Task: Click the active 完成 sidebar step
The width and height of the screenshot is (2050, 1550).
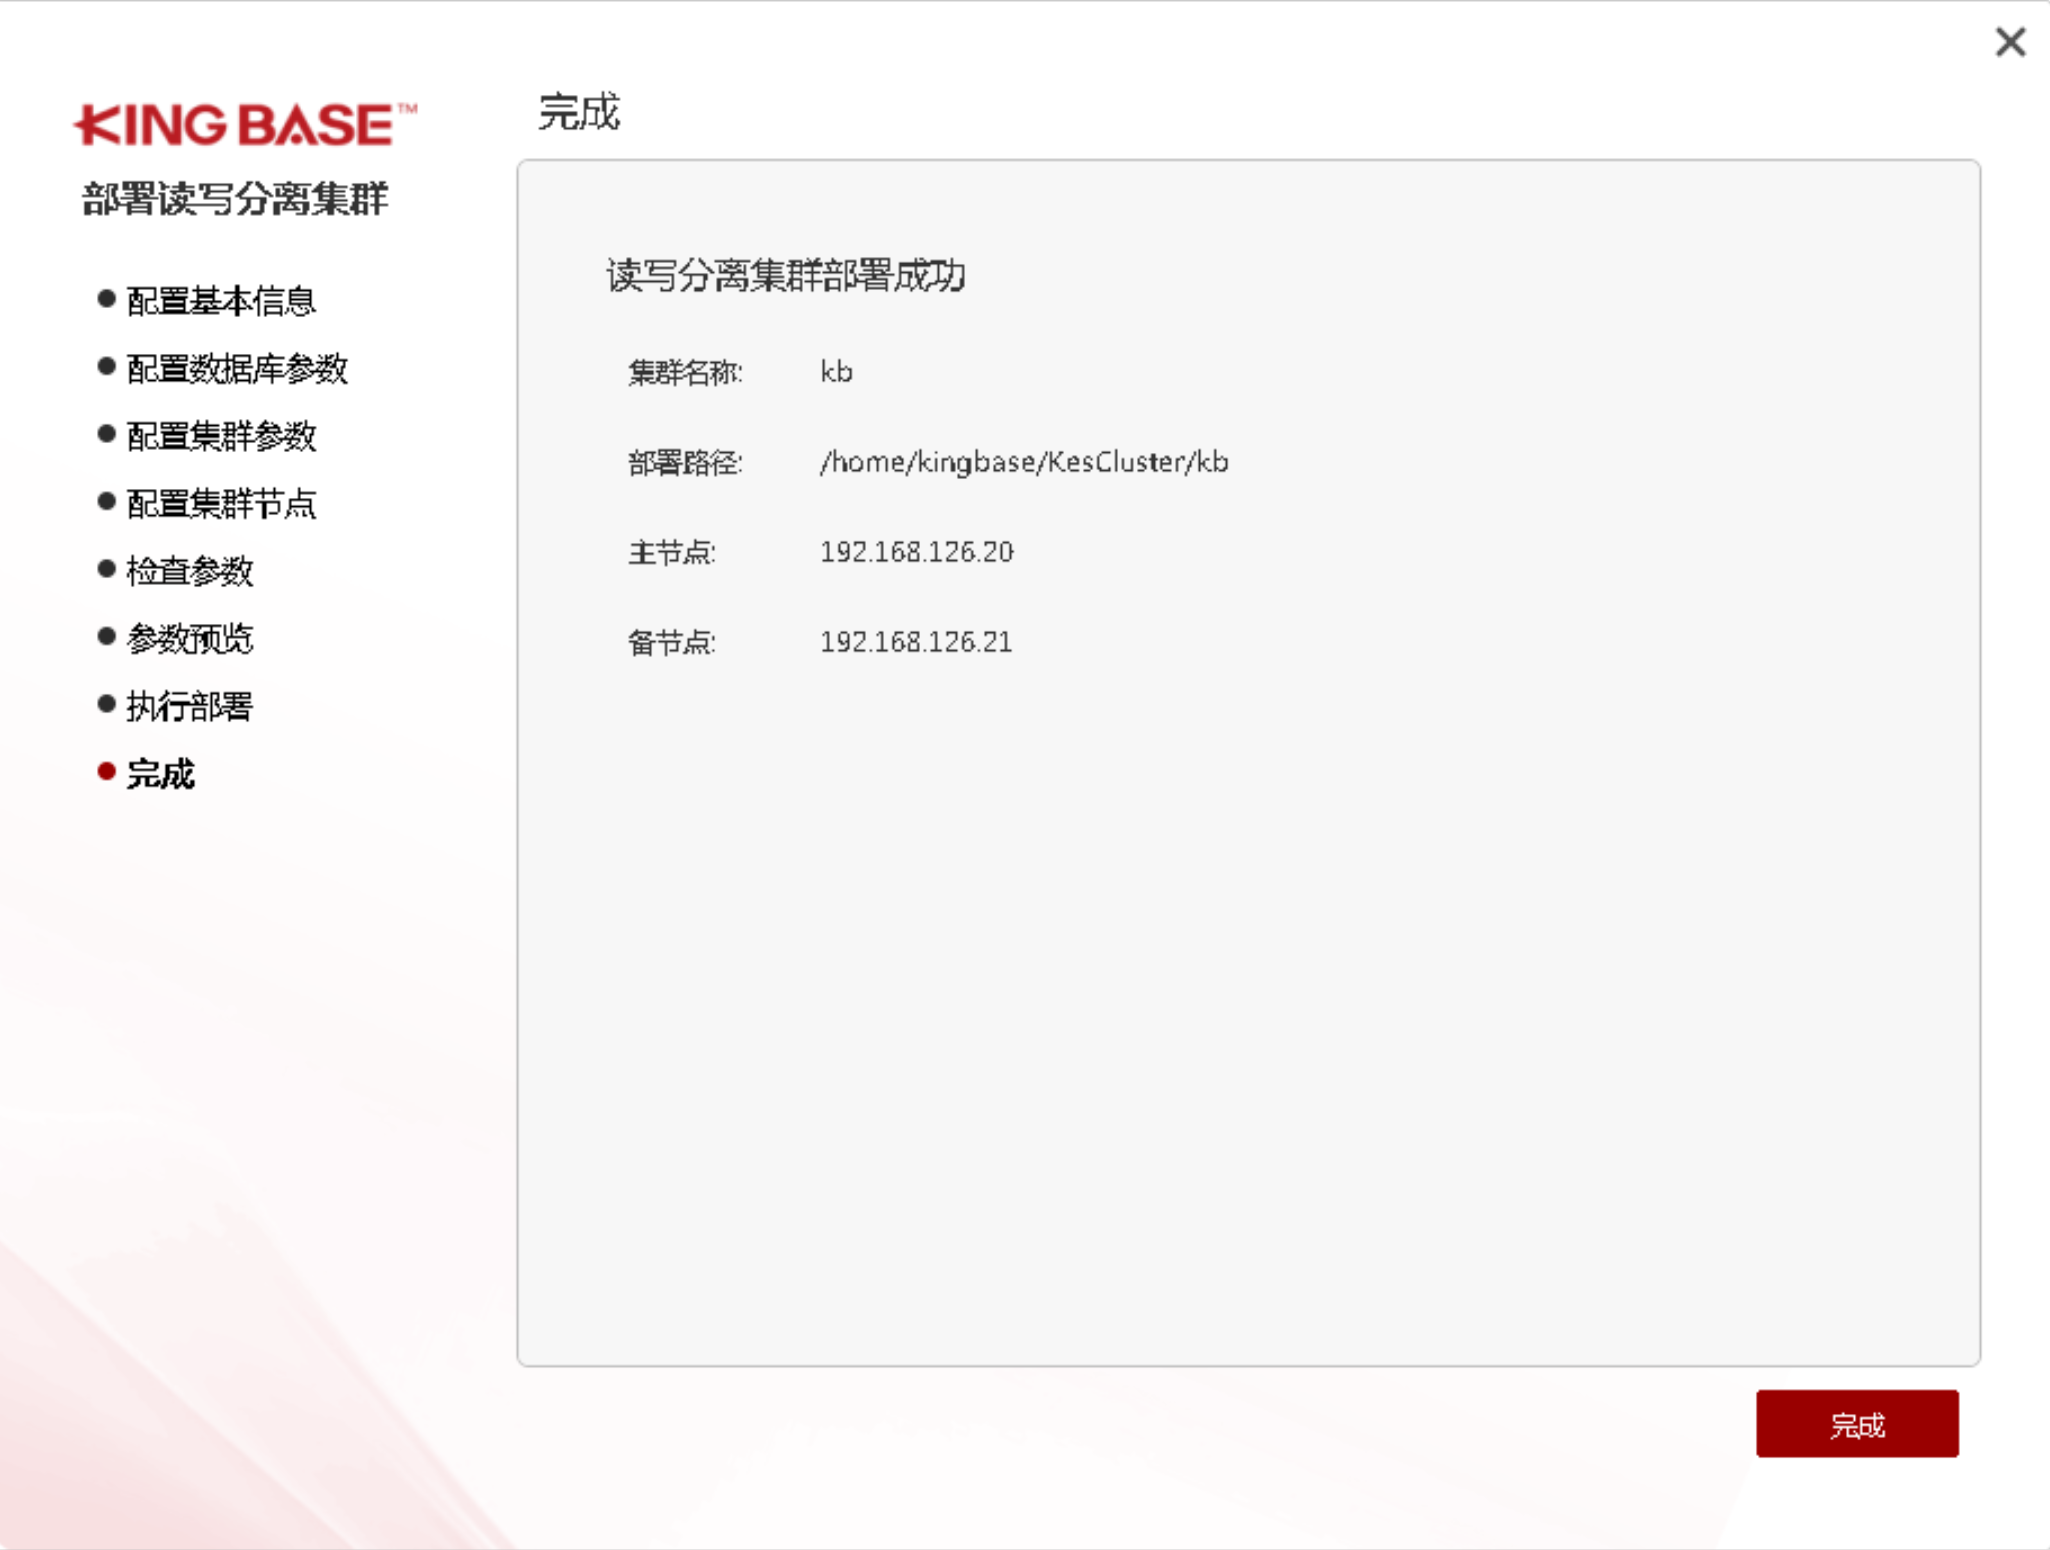Action: (161, 774)
